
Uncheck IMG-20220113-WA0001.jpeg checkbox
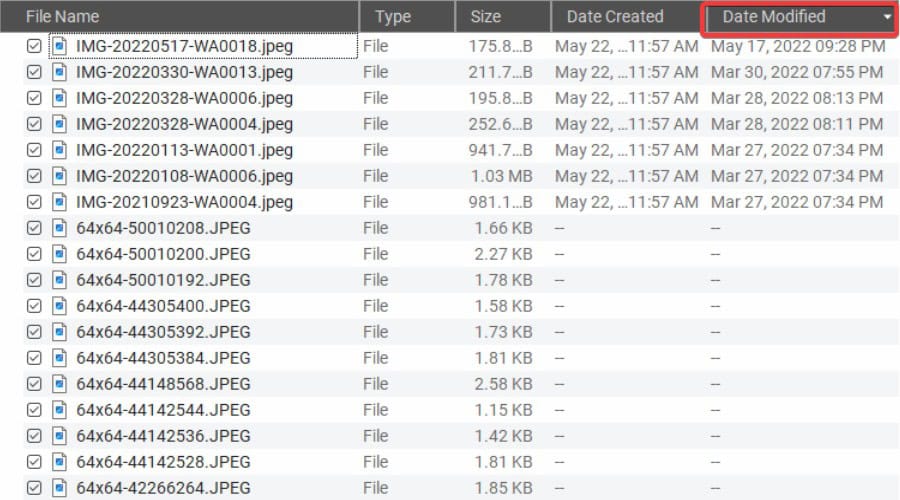pyautogui.click(x=34, y=150)
